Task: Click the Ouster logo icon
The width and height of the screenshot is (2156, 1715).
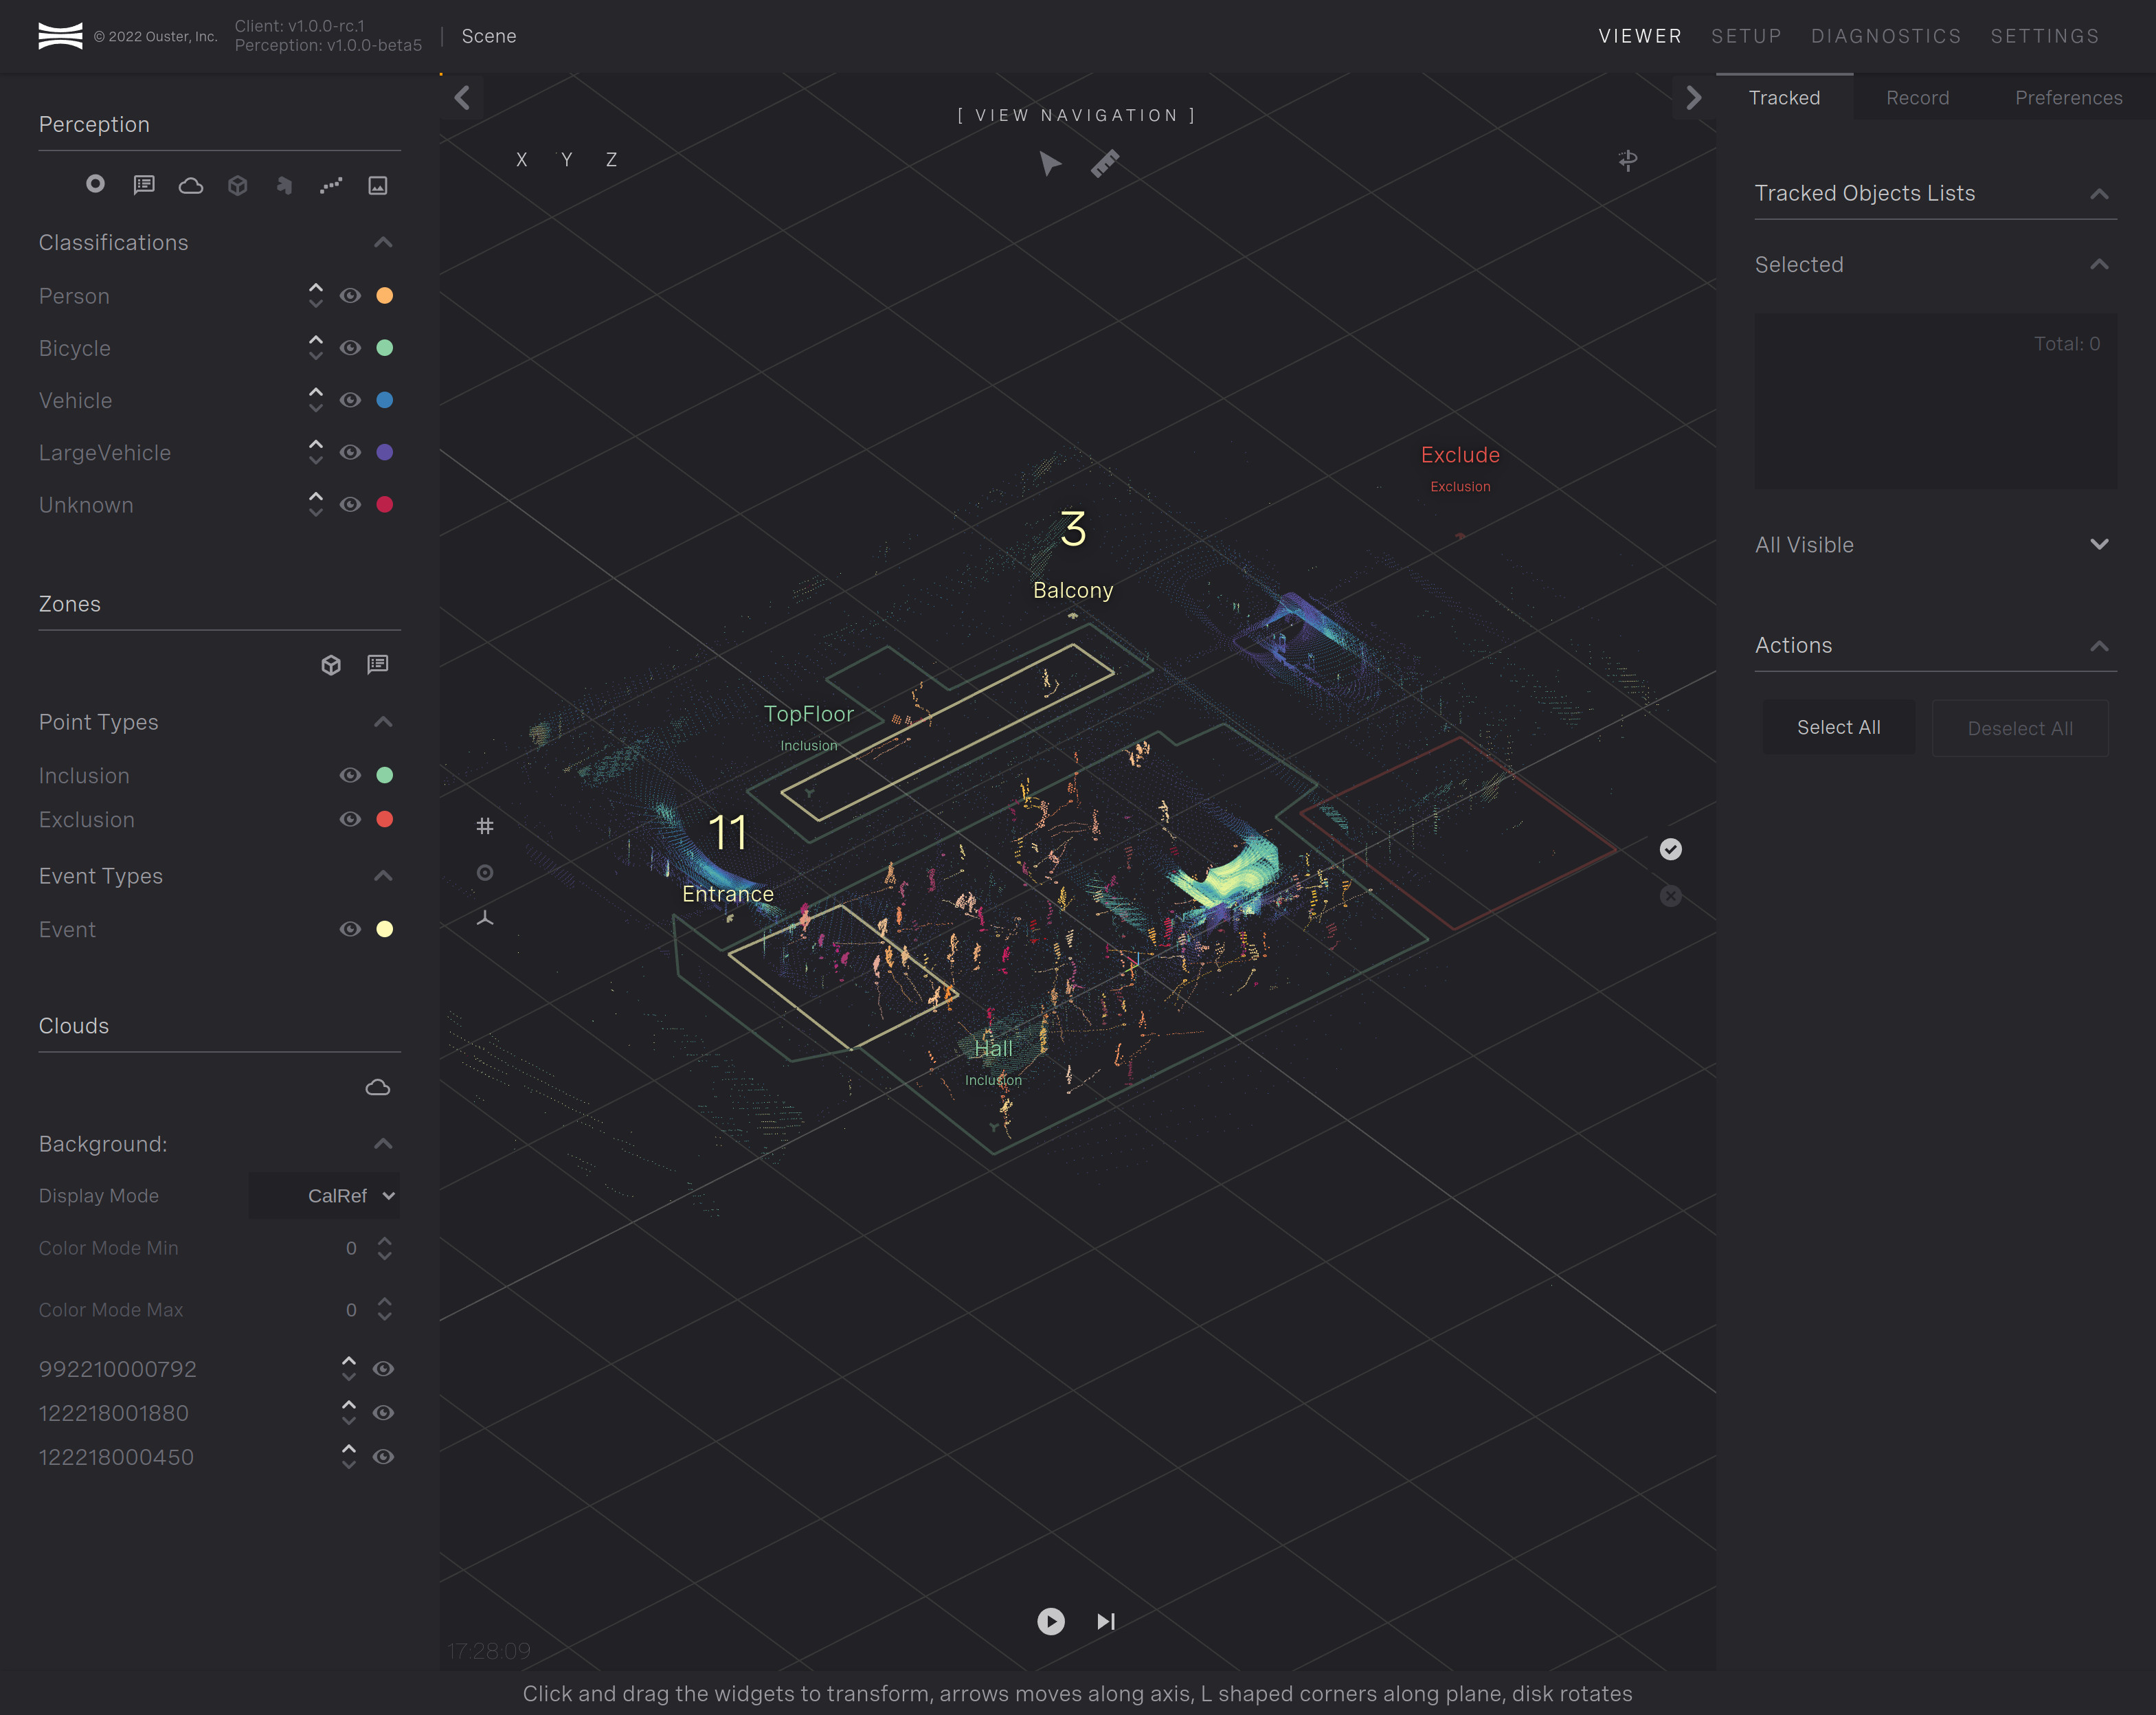Action: tap(60, 36)
